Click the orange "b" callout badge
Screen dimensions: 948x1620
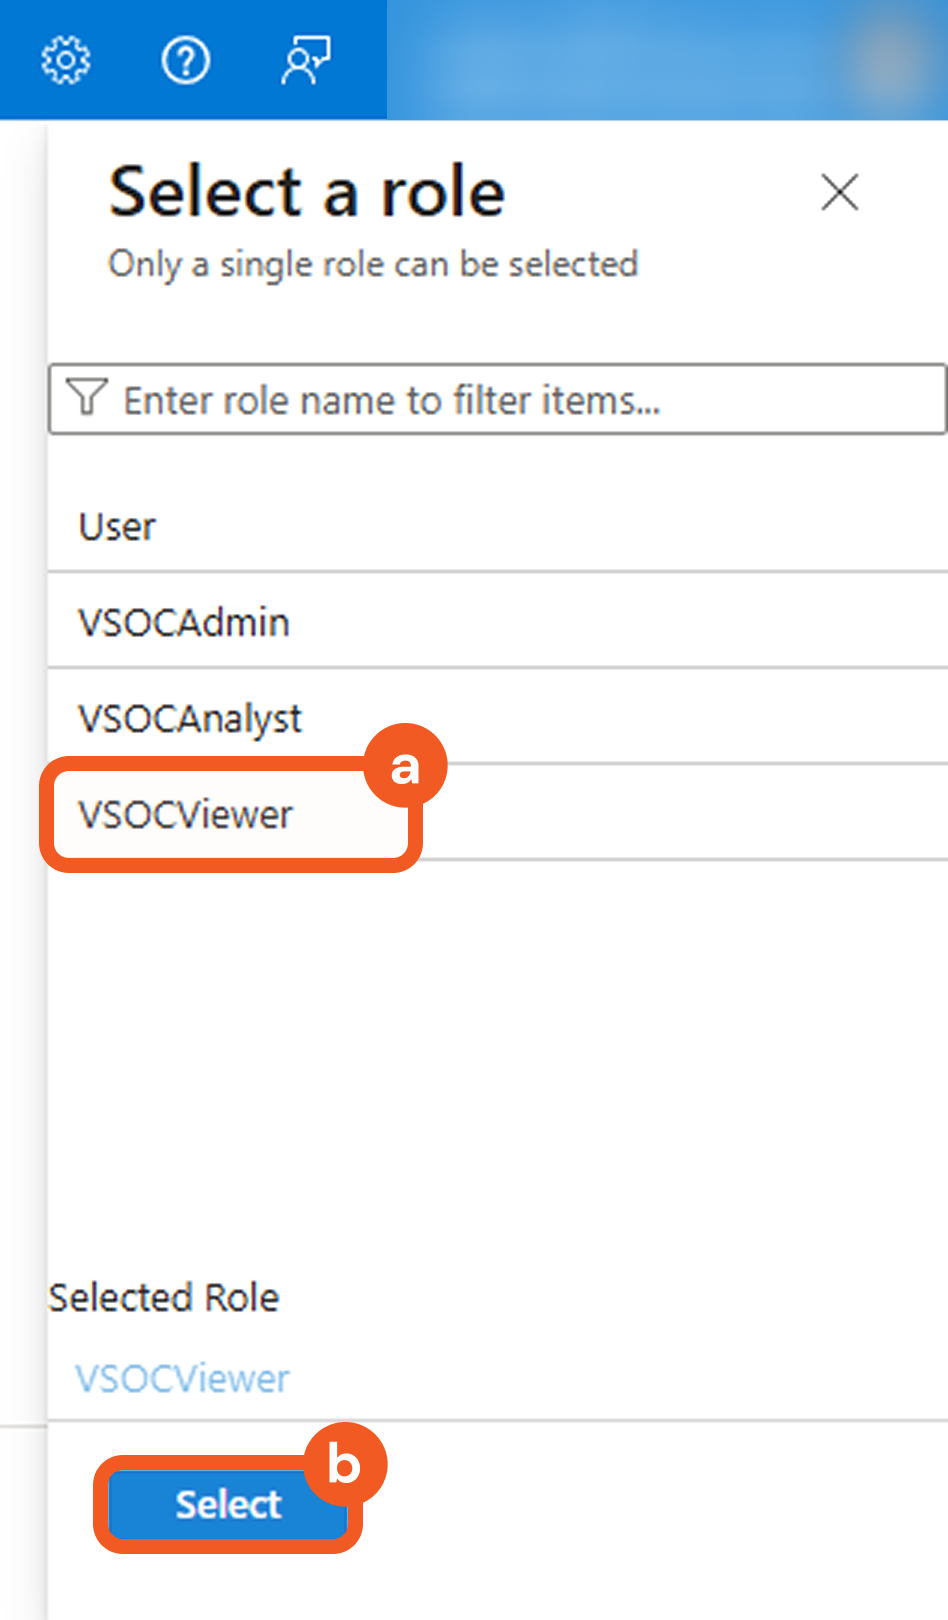pos(344,1465)
